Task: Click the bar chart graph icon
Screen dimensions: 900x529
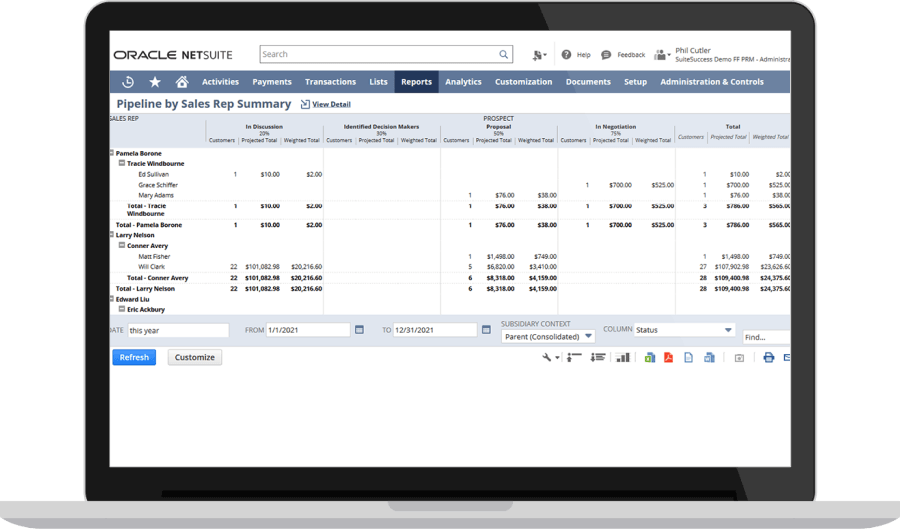Action: 623,357
